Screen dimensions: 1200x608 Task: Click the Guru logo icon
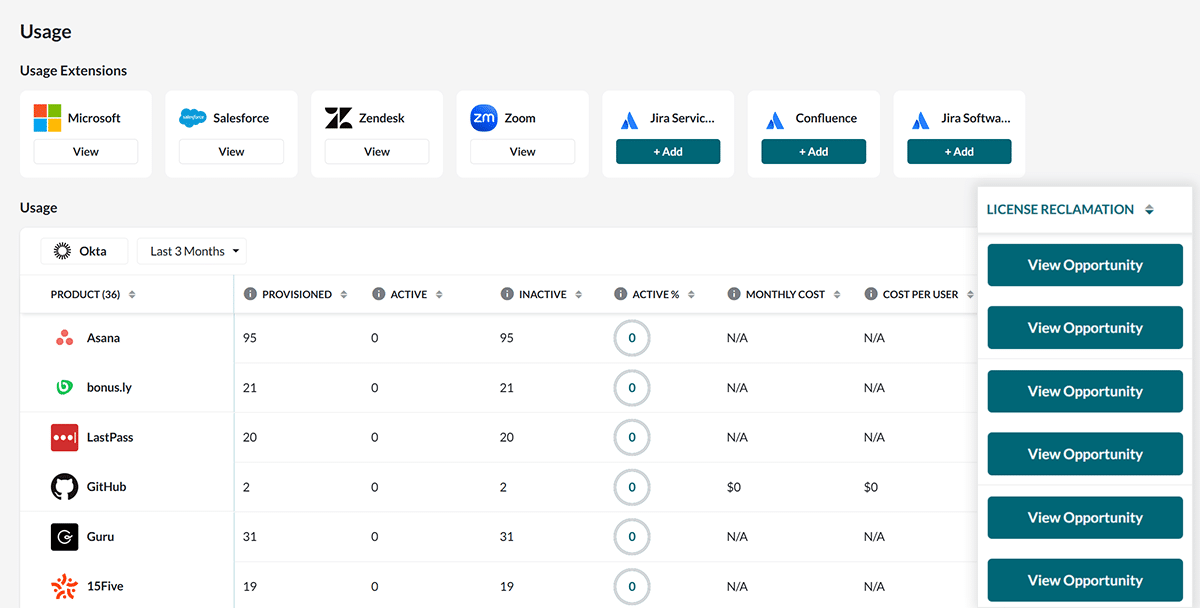[64, 537]
